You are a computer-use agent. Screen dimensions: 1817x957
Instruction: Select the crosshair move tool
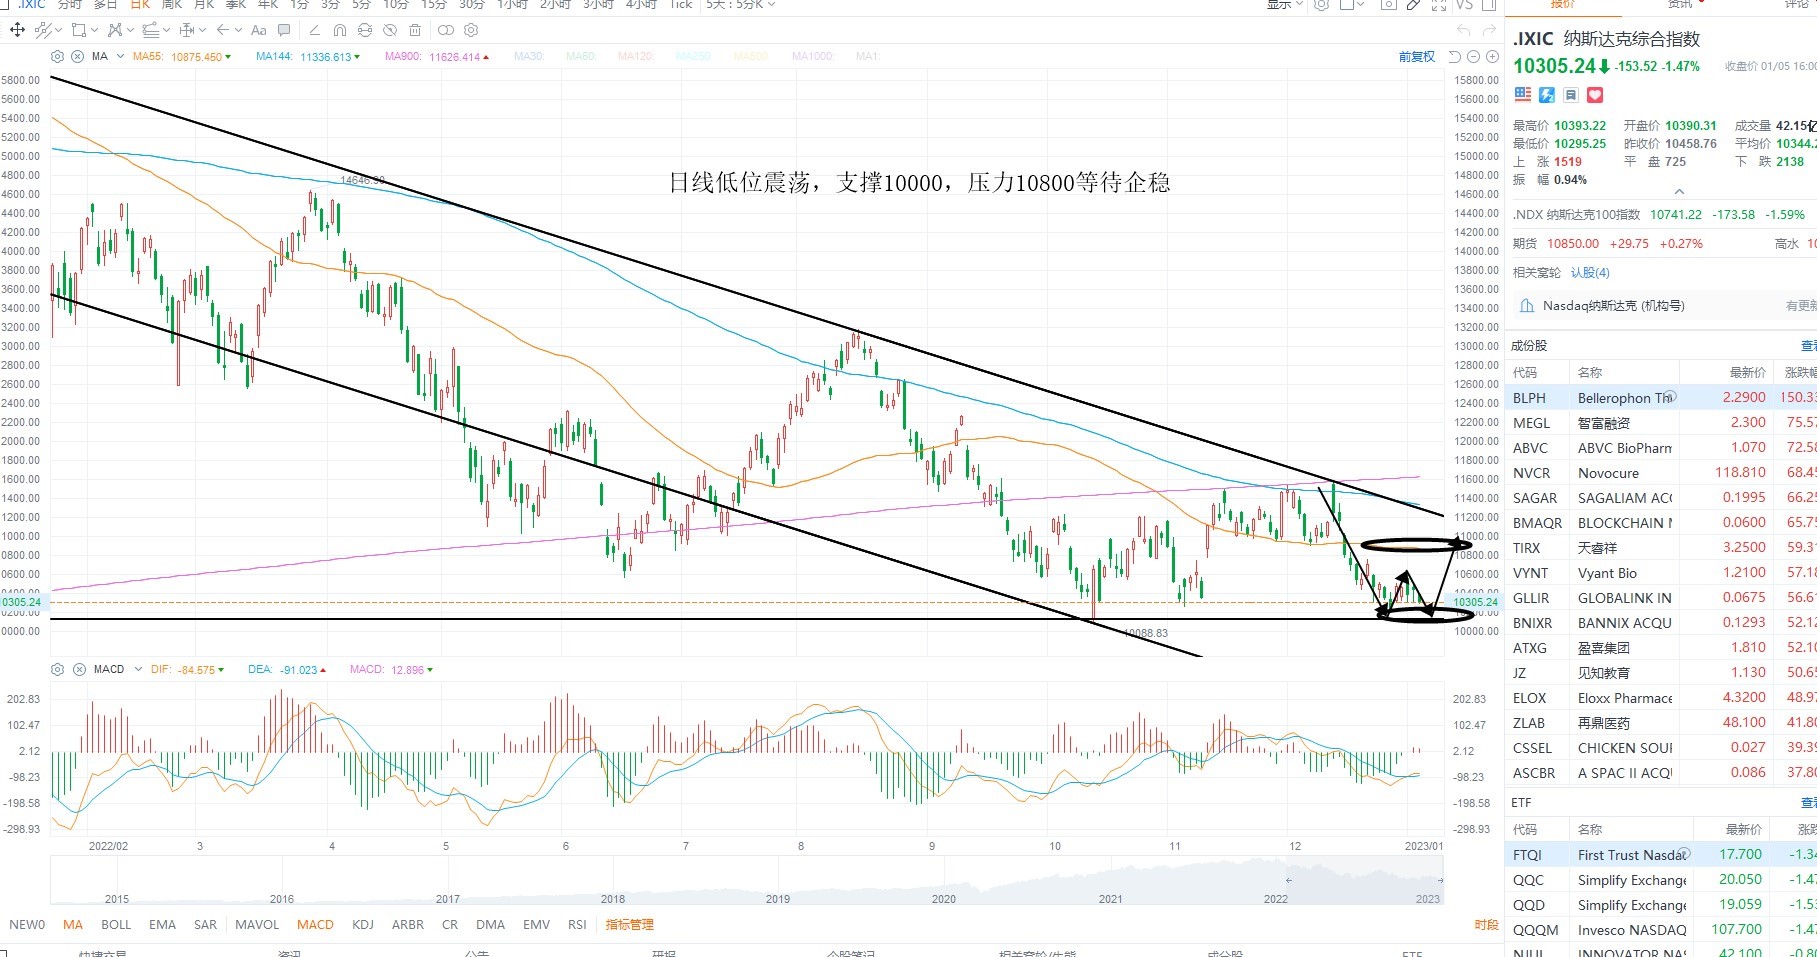click(17, 30)
